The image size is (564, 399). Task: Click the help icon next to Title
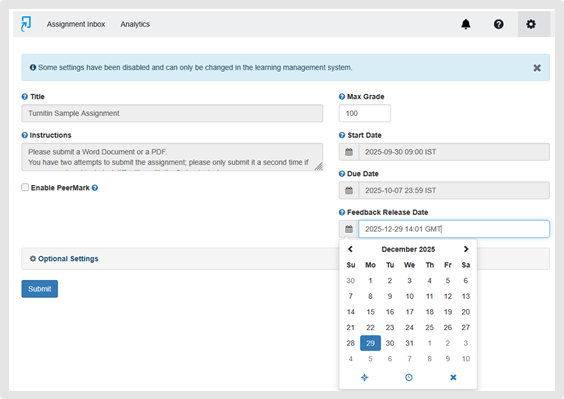tap(24, 96)
